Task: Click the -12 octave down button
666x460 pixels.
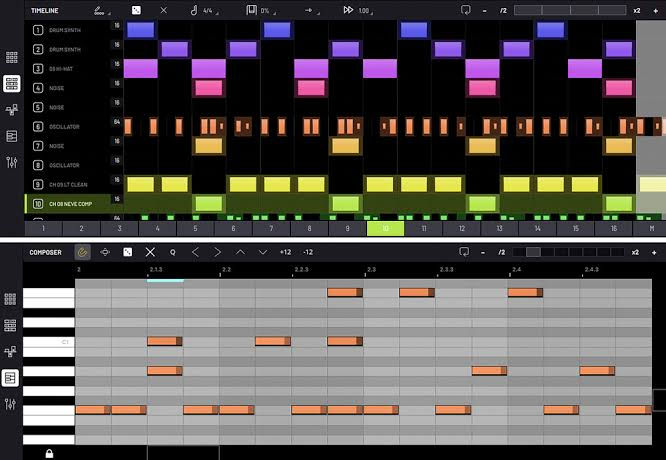Action: 308,252
